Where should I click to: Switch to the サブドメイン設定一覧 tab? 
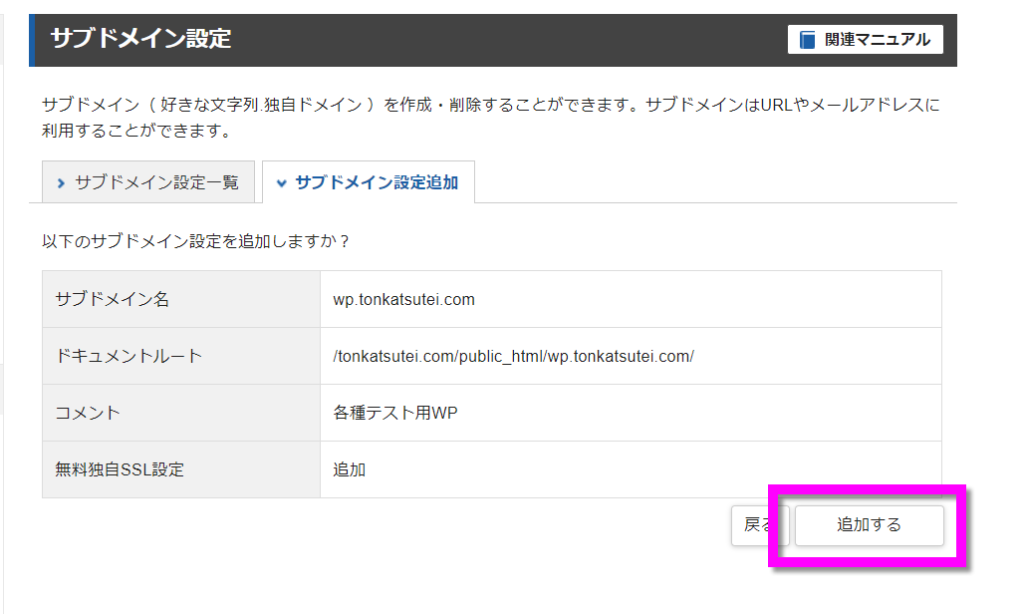coord(148,182)
